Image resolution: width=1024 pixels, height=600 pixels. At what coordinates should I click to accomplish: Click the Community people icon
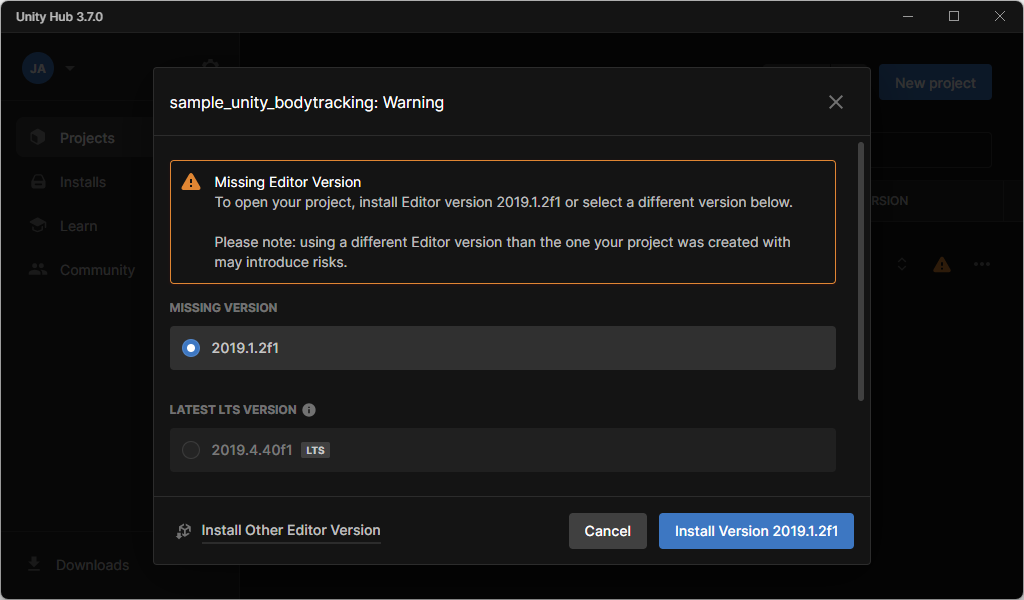38,269
